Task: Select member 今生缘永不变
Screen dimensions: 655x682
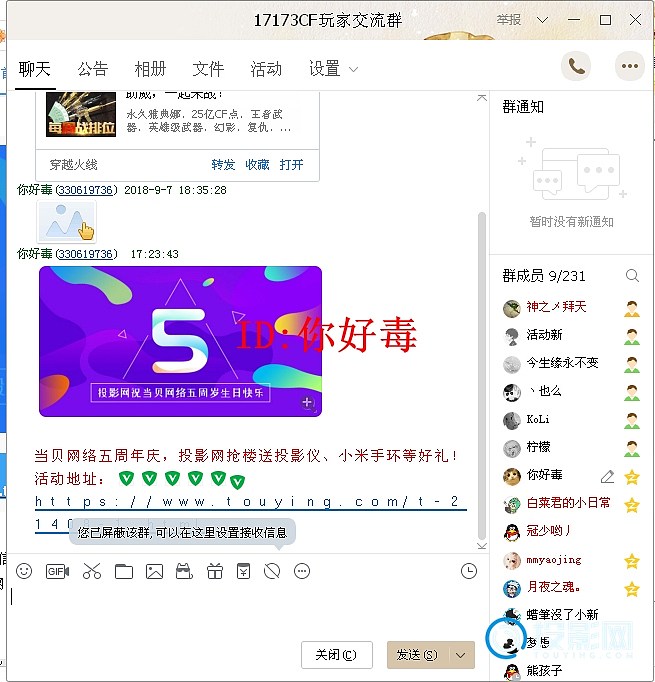Action: coord(562,363)
